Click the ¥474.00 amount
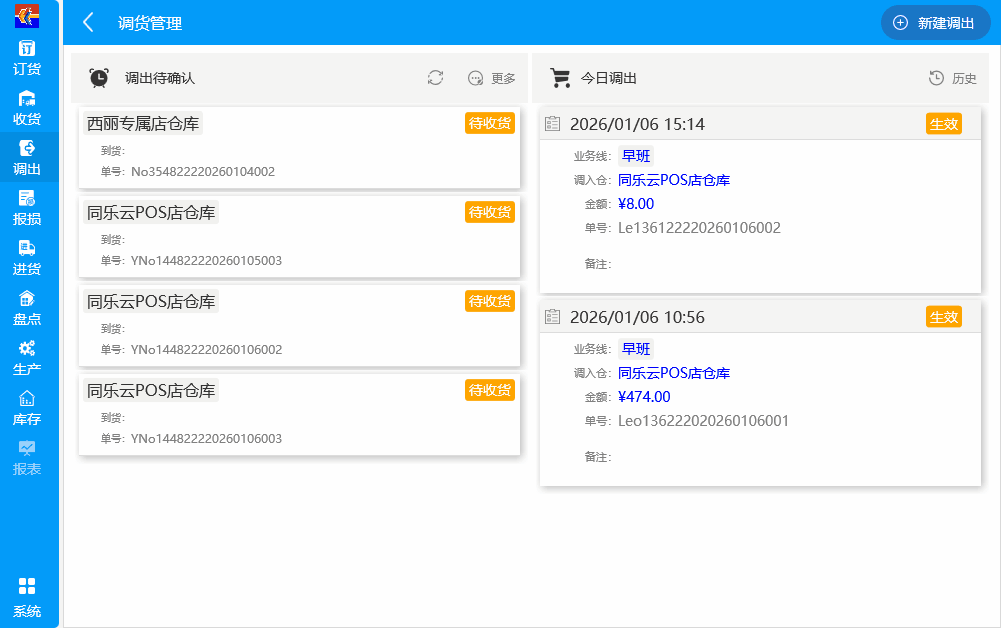Screen dimensions: 1001x628 (644, 397)
